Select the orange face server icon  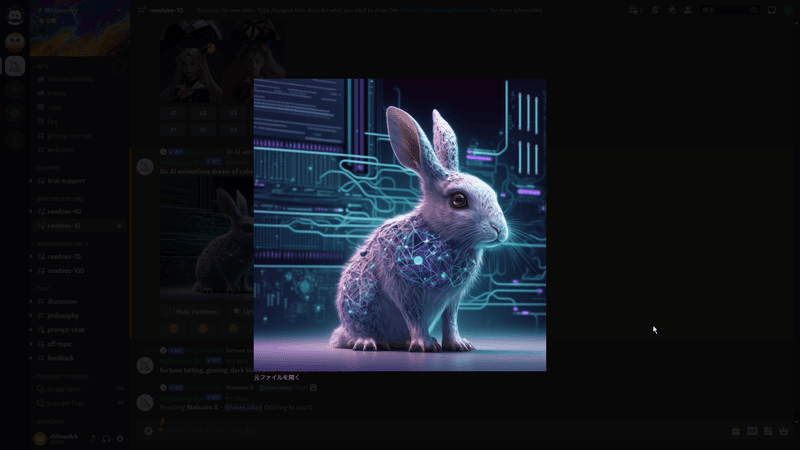click(15, 42)
